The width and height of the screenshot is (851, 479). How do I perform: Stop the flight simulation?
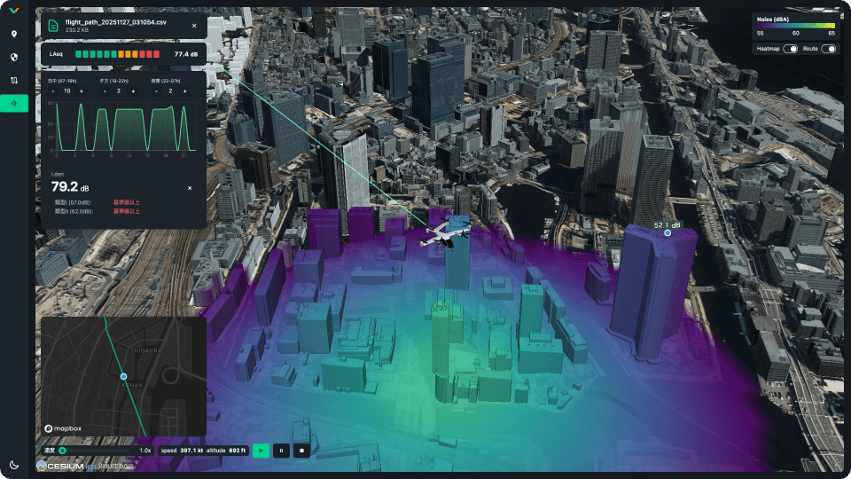[x=302, y=450]
